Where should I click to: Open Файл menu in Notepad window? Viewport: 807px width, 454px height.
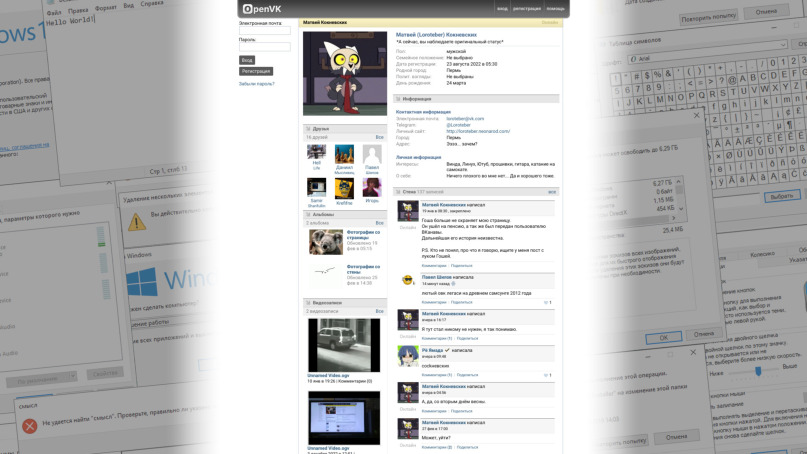coord(54,12)
